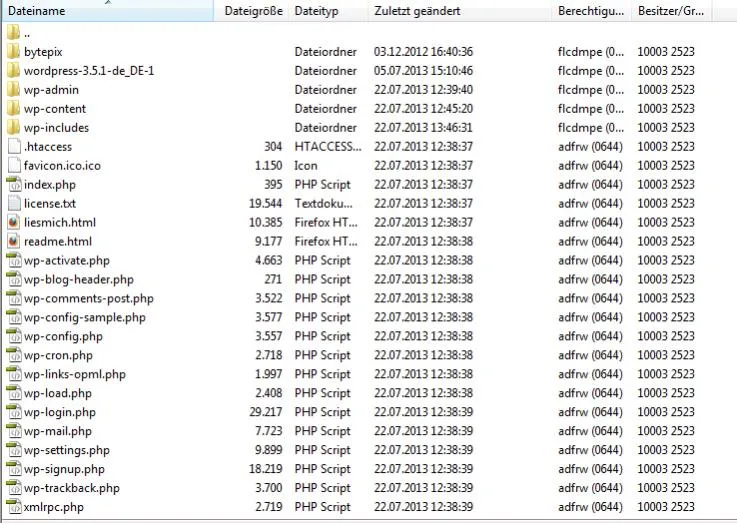Click the wp-config.php script icon
737x523 pixels.
click(x=14, y=336)
